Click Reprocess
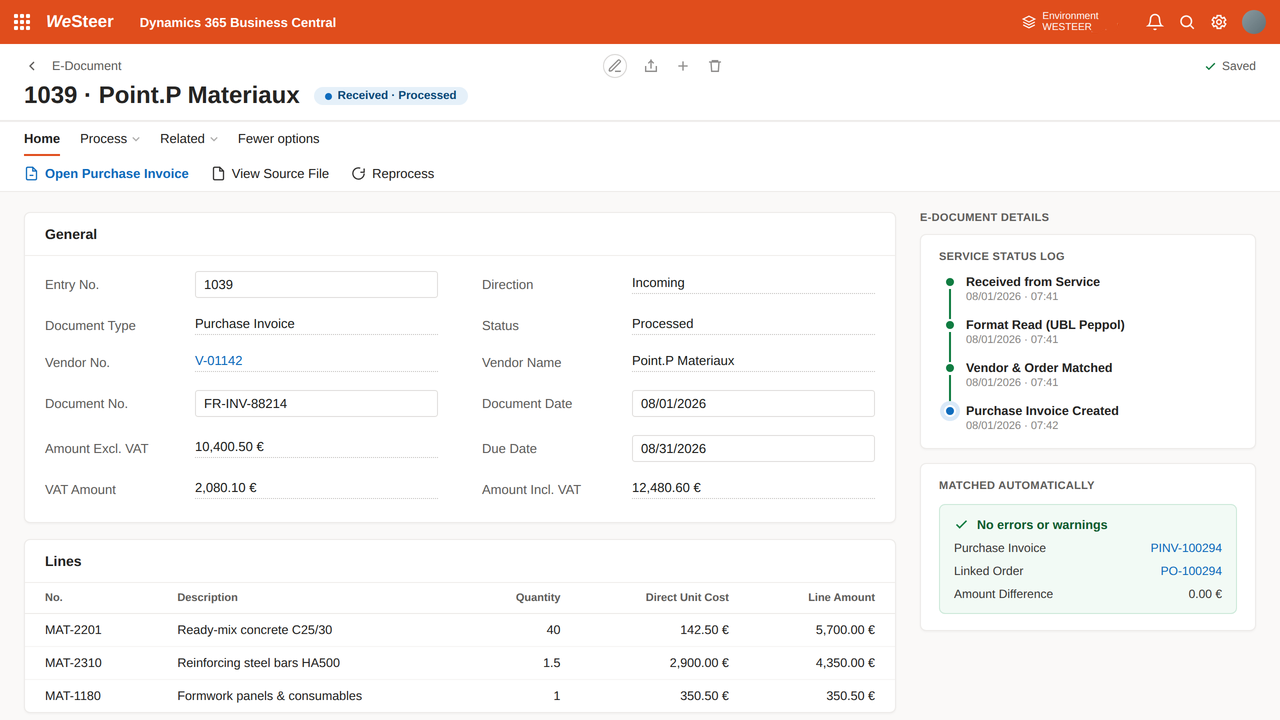The image size is (1280, 720). point(393,174)
